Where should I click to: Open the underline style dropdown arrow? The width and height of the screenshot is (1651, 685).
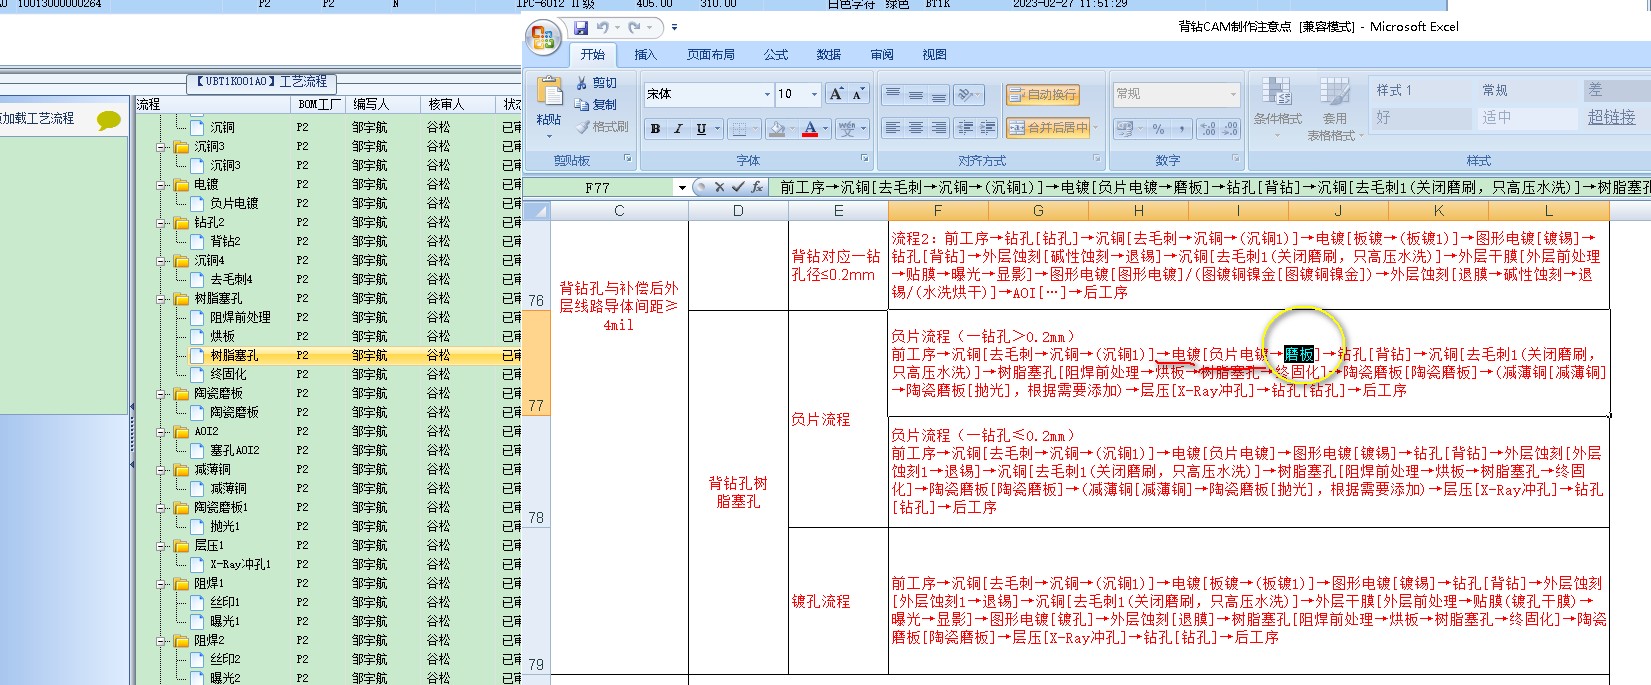click(717, 129)
